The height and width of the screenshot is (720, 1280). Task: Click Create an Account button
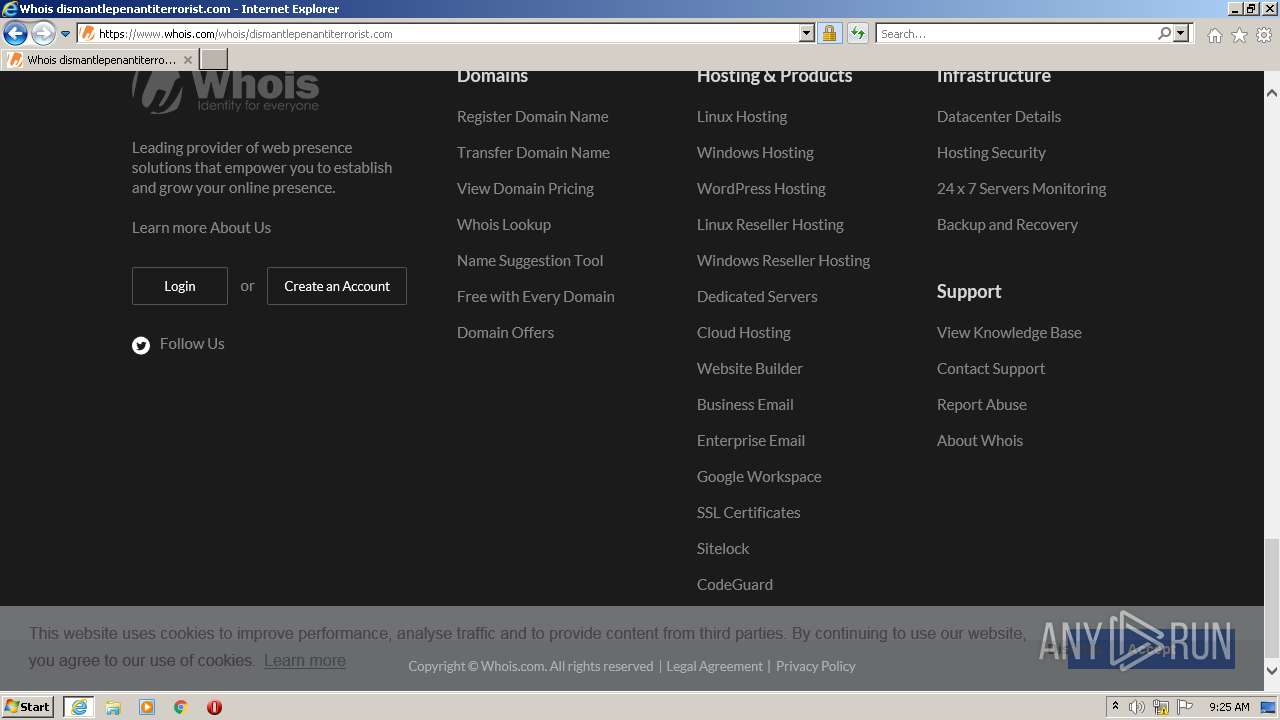click(x=337, y=286)
